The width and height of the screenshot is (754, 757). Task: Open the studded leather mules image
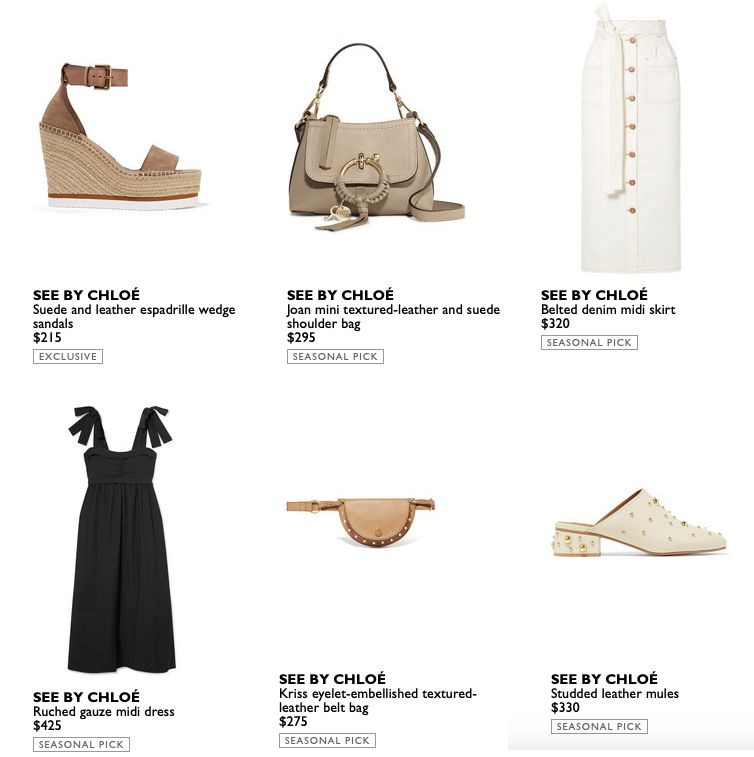[640, 523]
